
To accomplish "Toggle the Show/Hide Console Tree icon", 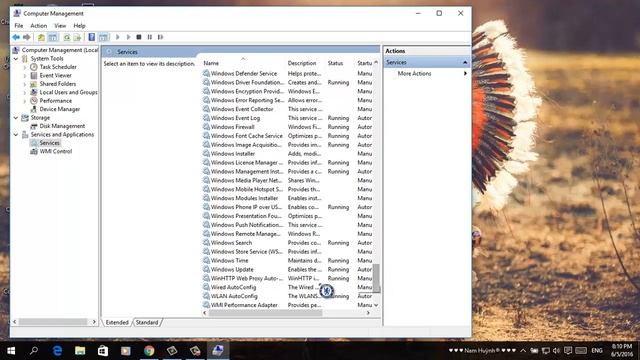I will pos(53,37).
